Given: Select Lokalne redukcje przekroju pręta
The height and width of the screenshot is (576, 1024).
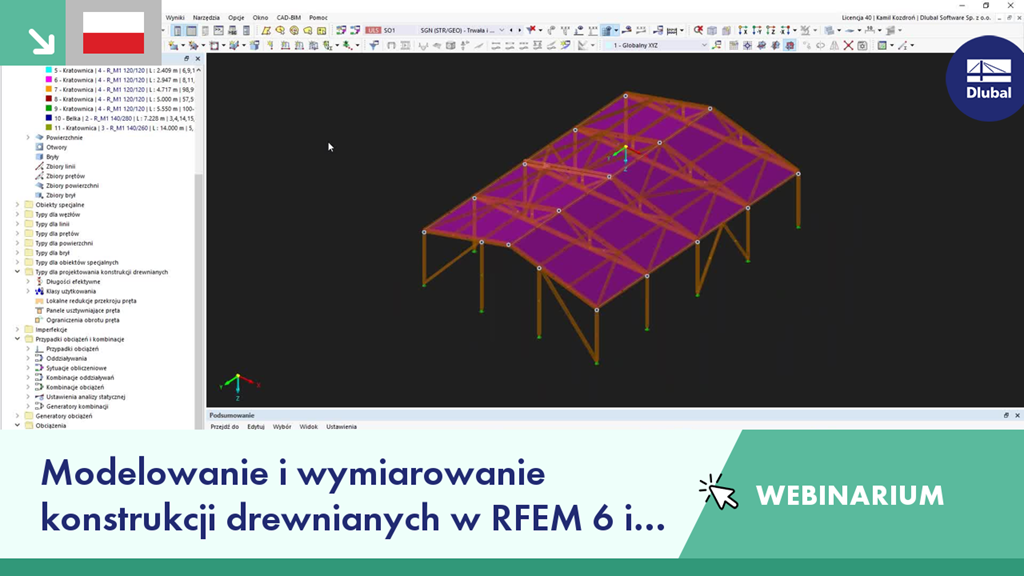Looking at the screenshot, I should click(x=91, y=301).
